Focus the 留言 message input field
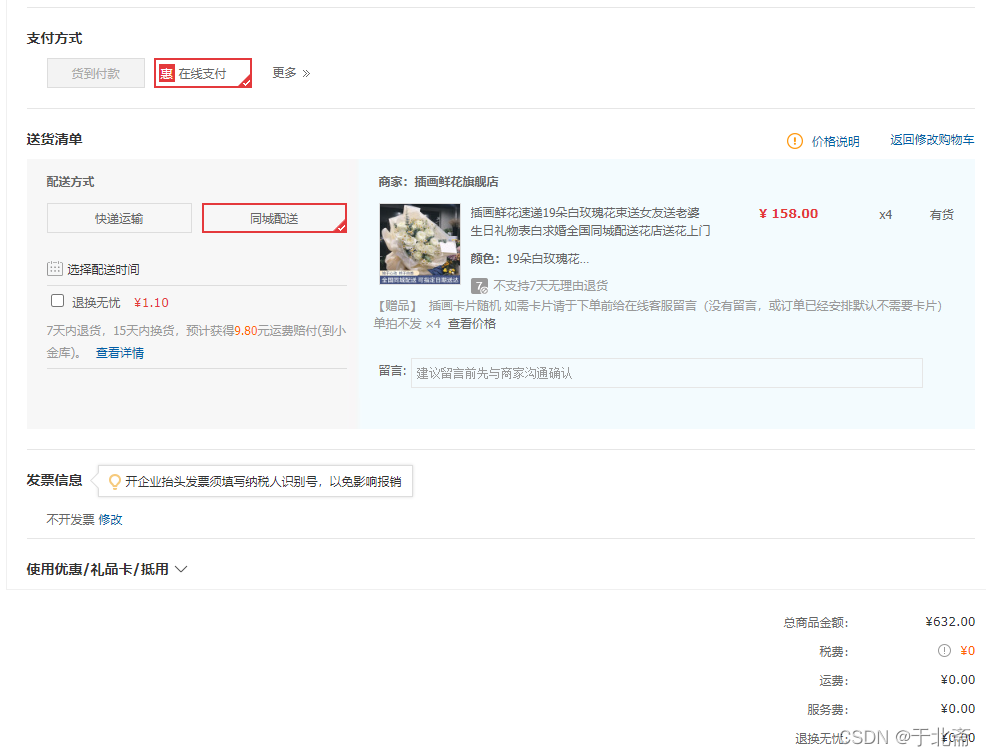 click(x=667, y=373)
